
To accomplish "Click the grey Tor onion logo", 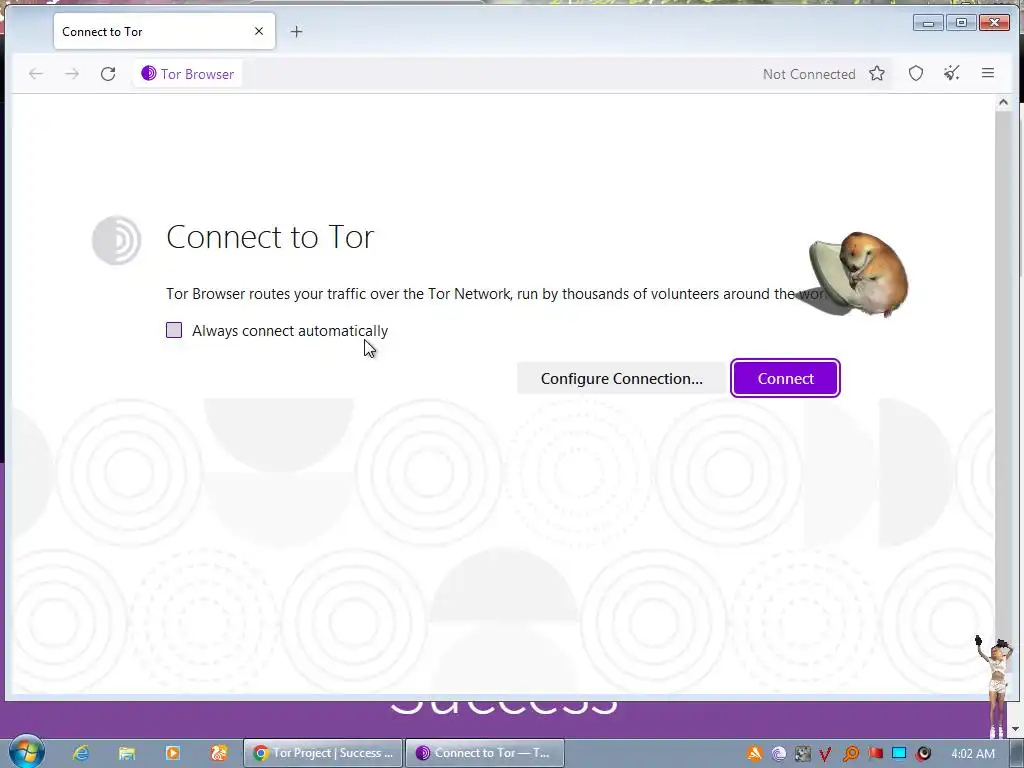I will pos(117,240).
